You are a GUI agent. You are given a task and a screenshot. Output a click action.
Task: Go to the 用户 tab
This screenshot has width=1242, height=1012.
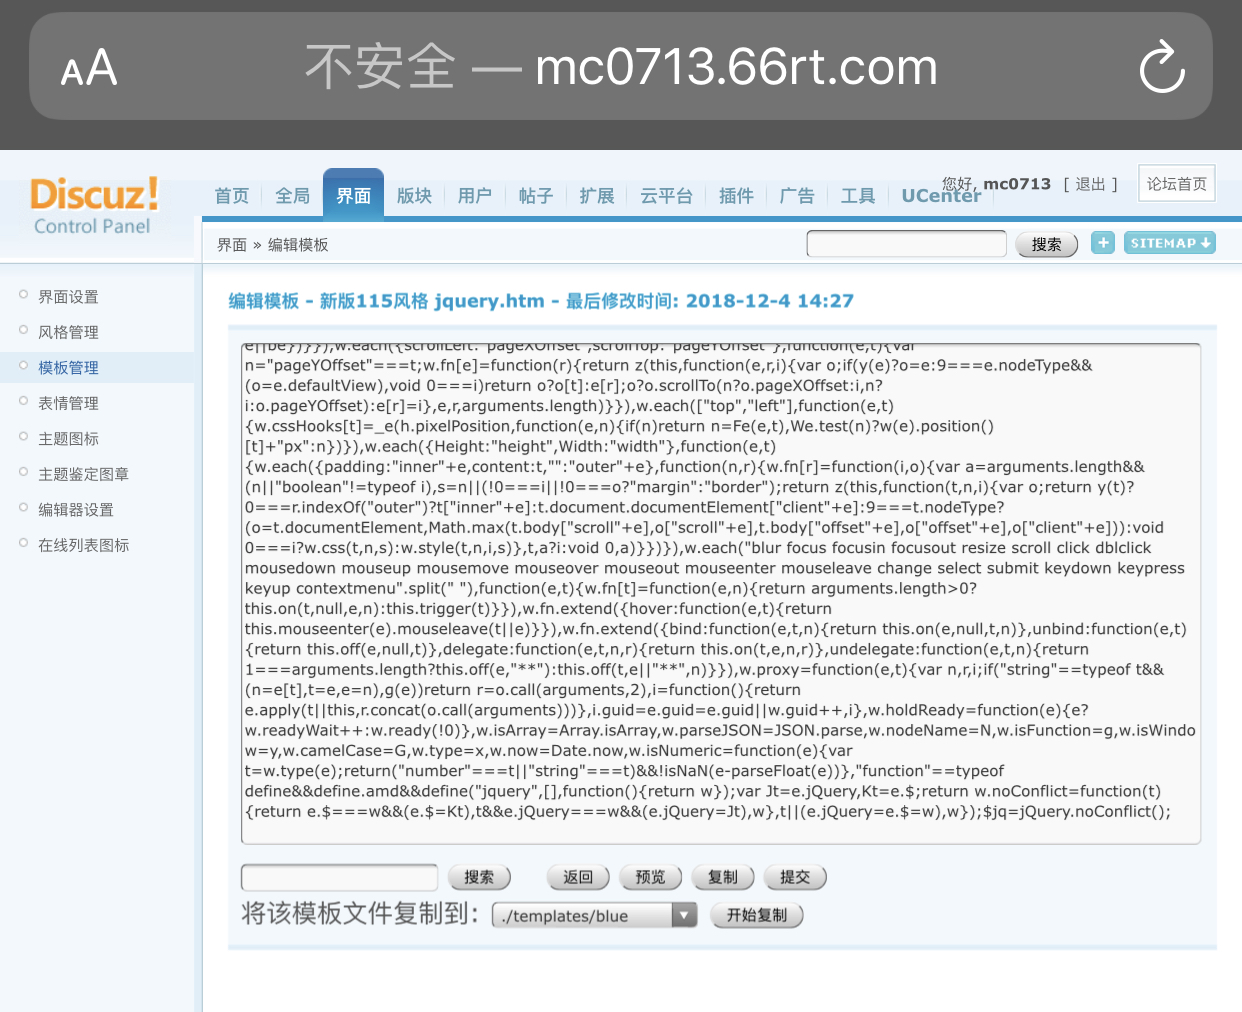(x=474, y=196)
